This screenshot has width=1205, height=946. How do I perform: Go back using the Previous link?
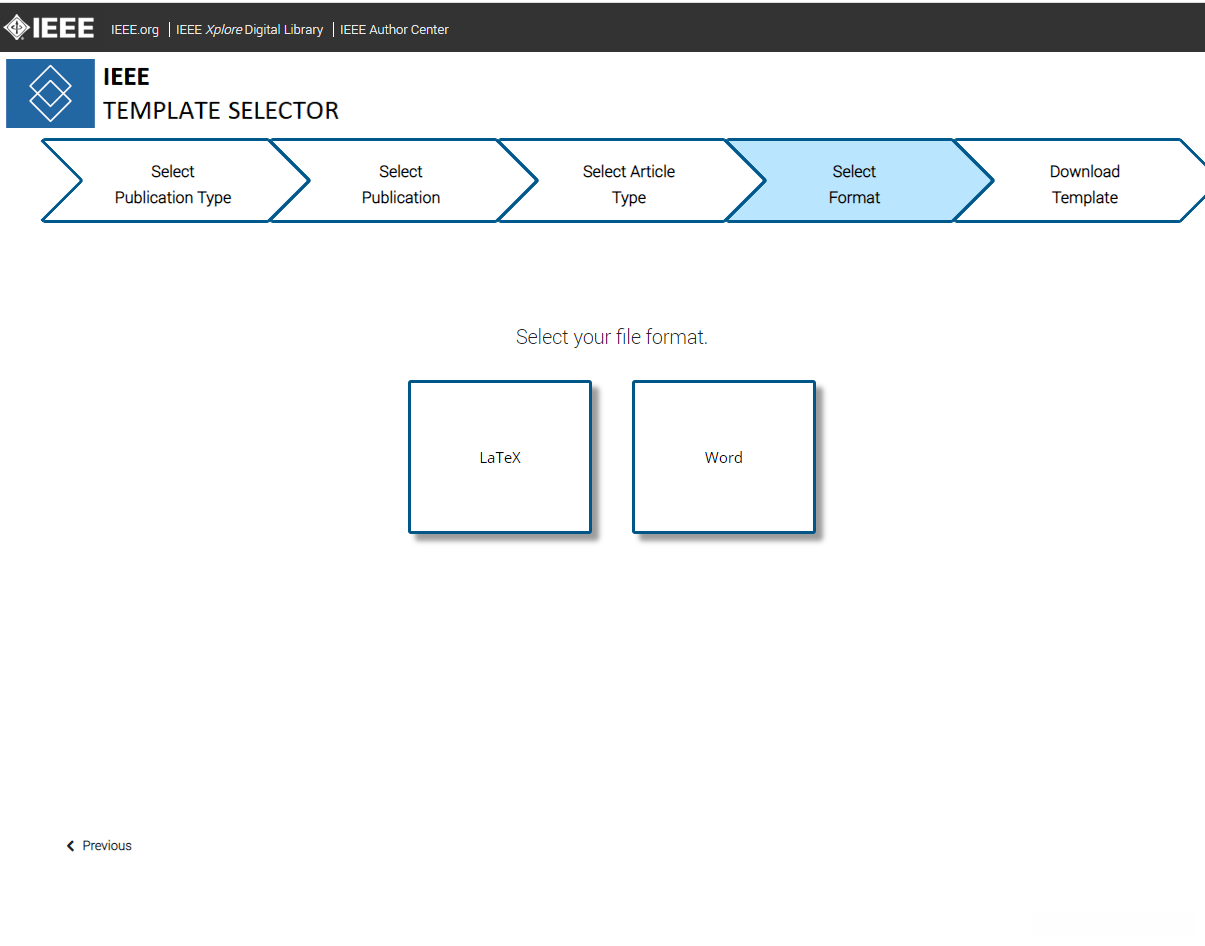[x=99, y=845]
